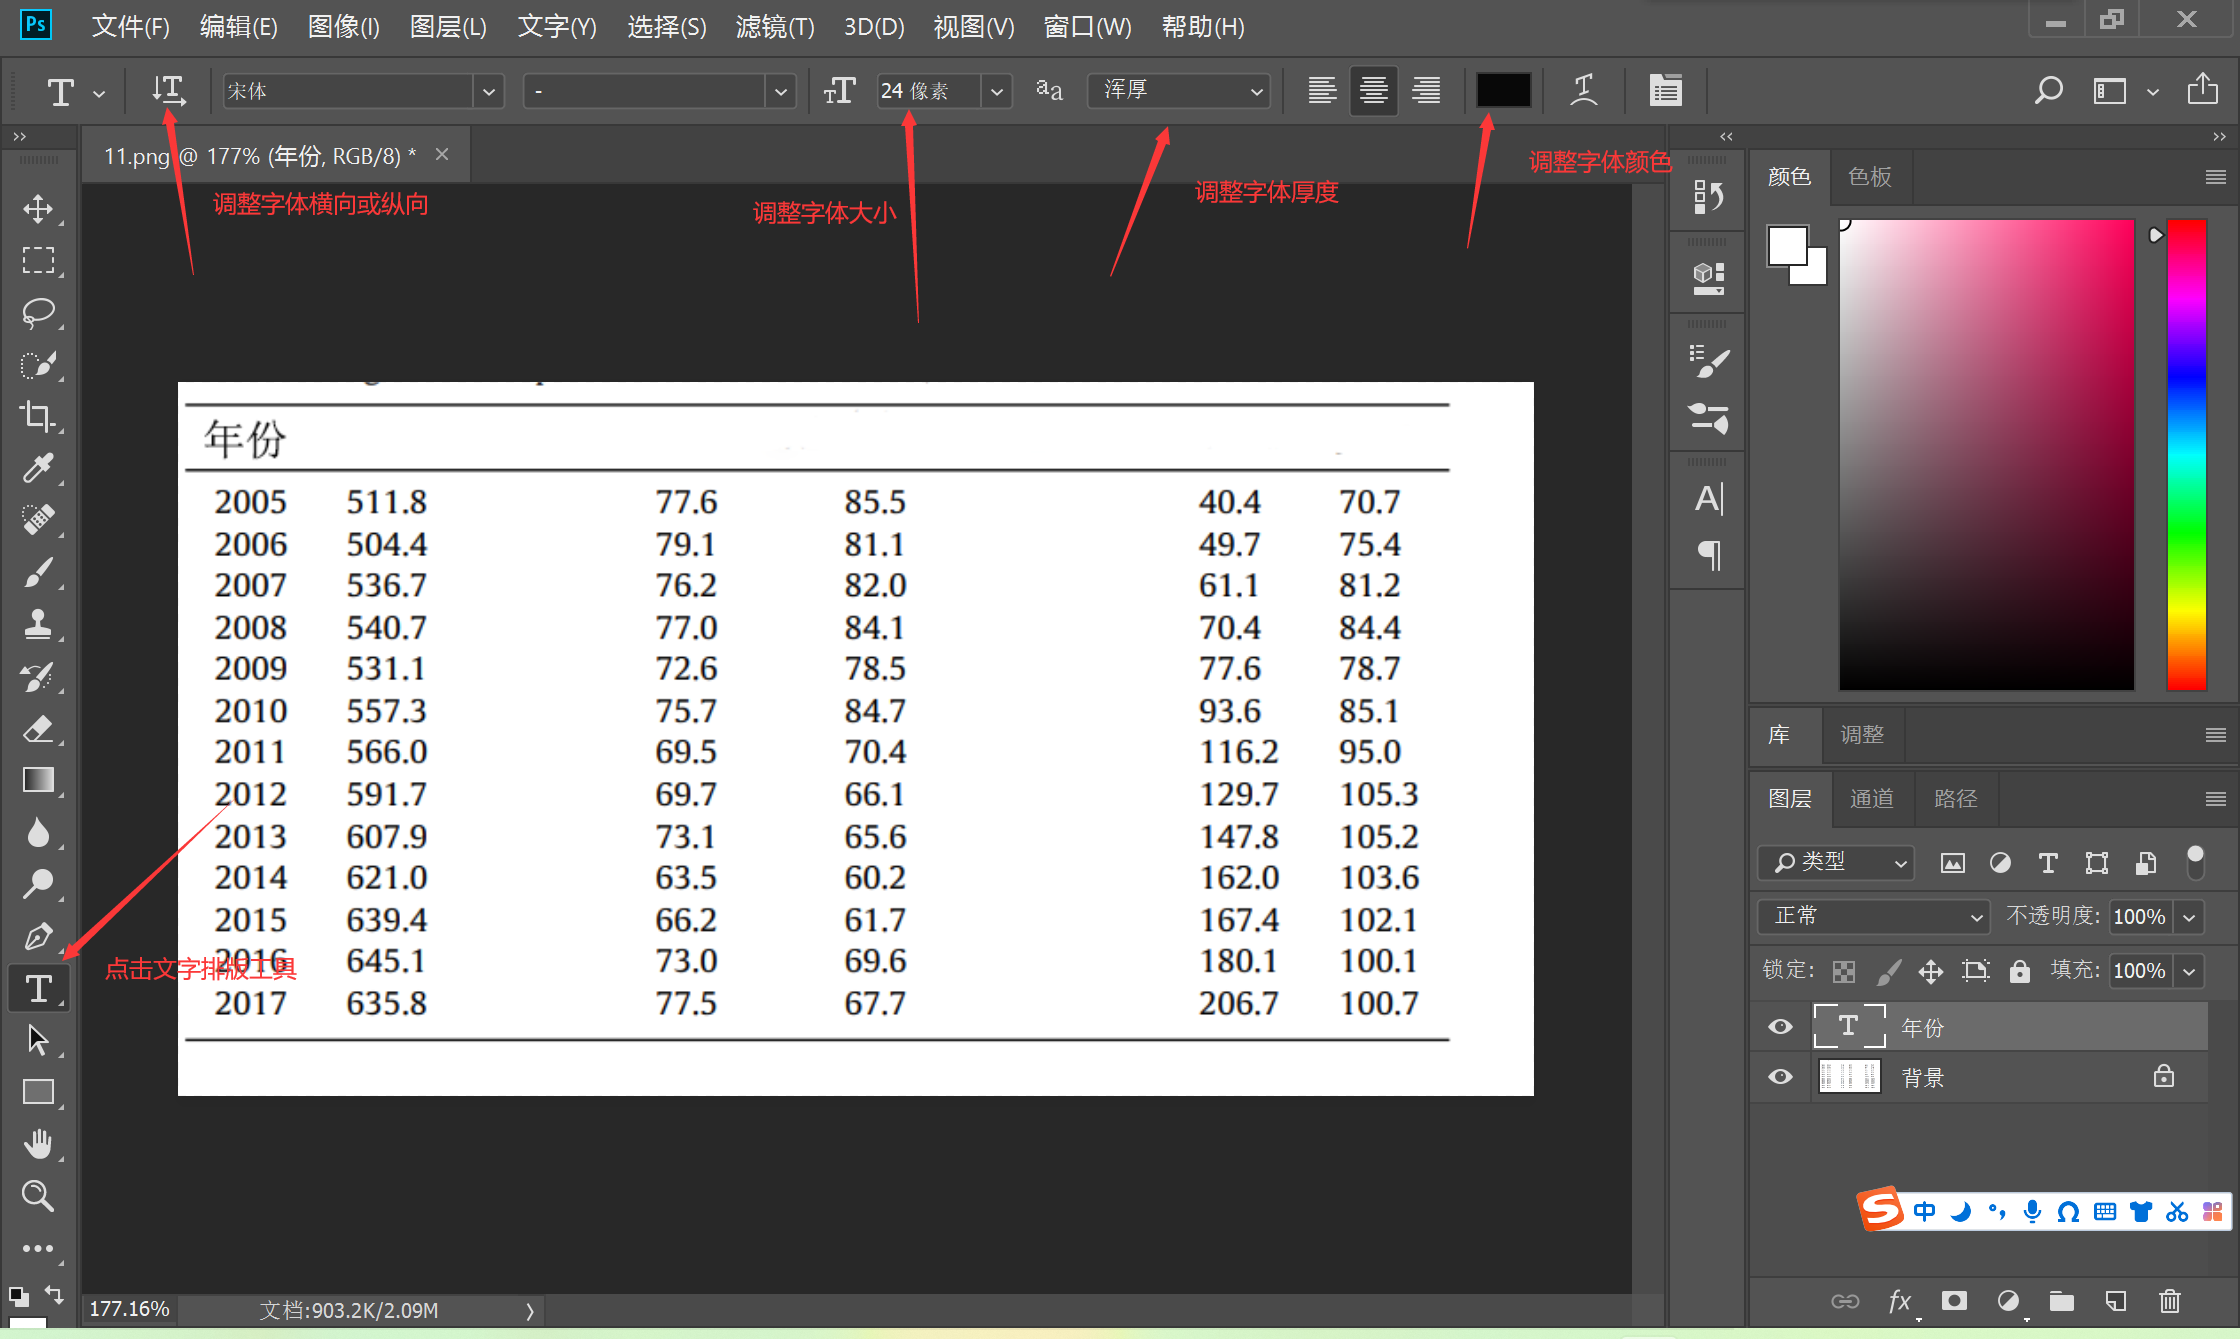Select the Pen tool
The height and width of the screenshot is (1339, 2240).
(38, 937)
